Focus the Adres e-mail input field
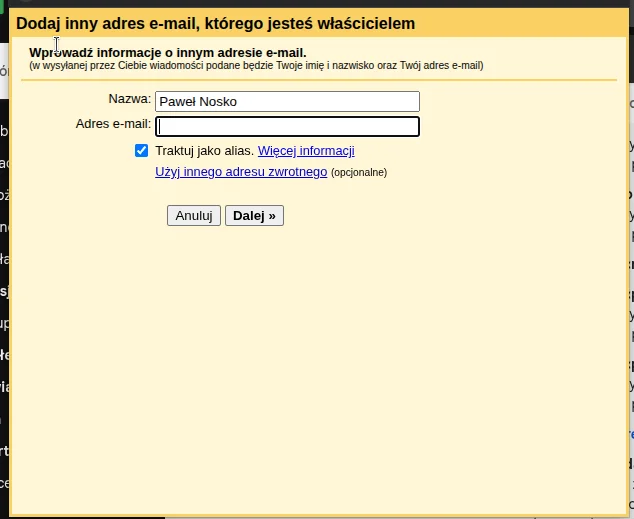This screenshot has width=634, height=519. [287, 127]
